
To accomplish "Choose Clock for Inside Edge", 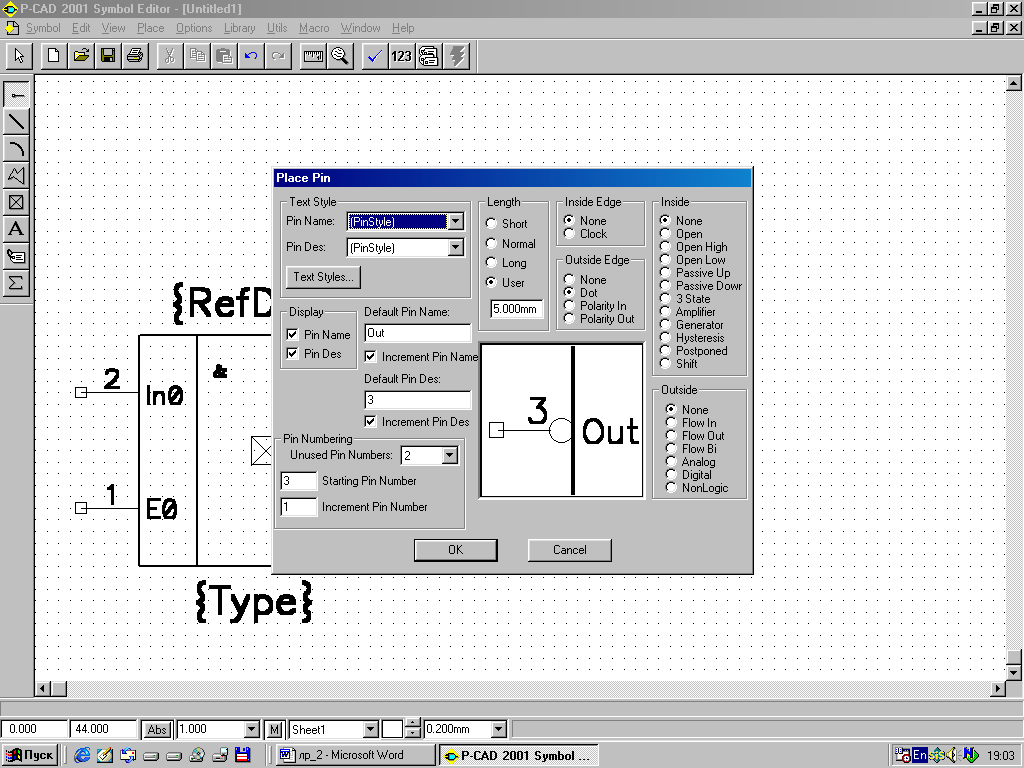I will [569, 233].
